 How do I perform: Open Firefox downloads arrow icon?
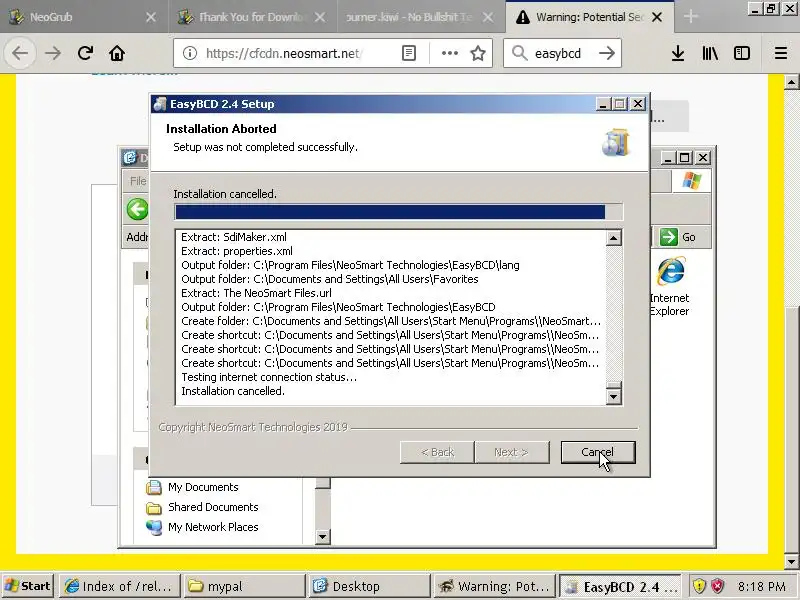coord(678,53)
